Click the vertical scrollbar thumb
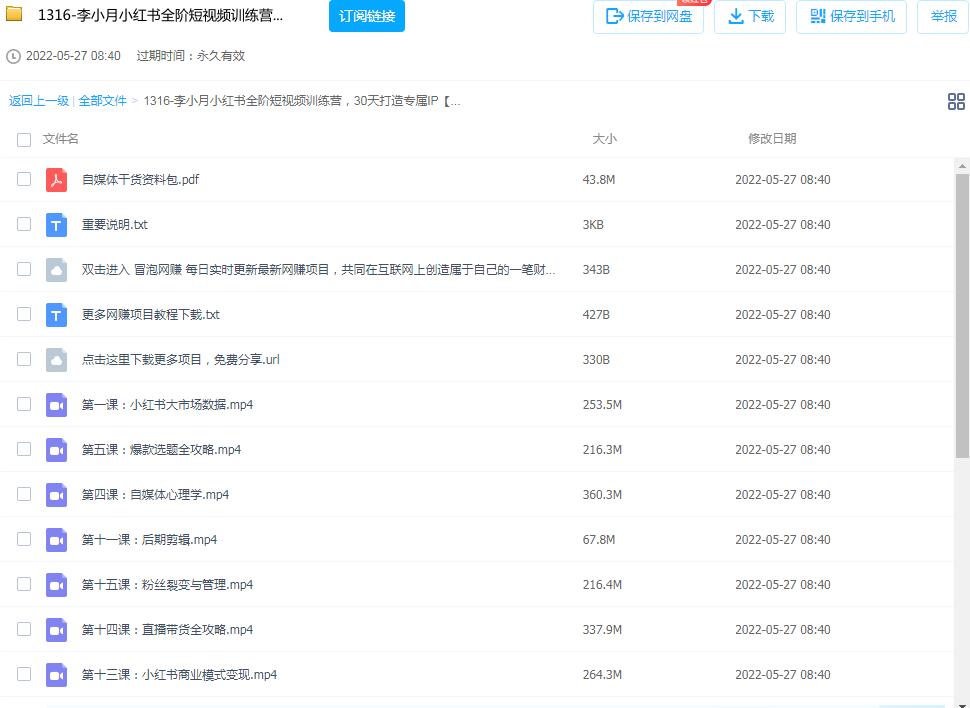The height and width of the screenshot is (708, 970). pyautogui.click(x=962, y=316)
